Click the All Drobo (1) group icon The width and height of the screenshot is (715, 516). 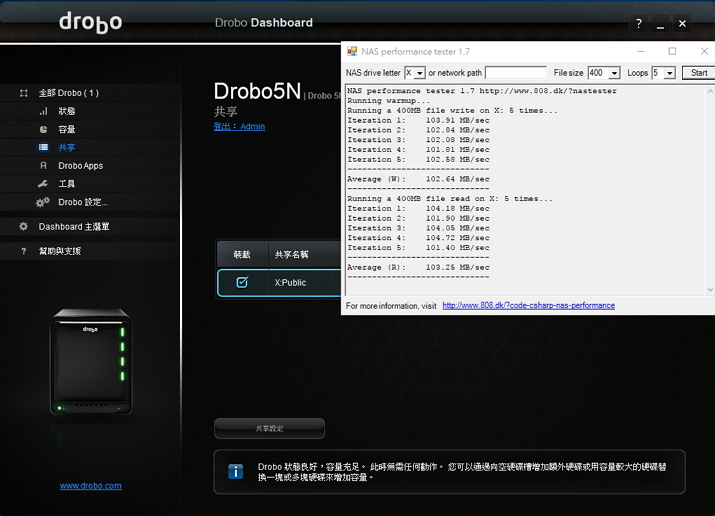(x=24, y=93)
